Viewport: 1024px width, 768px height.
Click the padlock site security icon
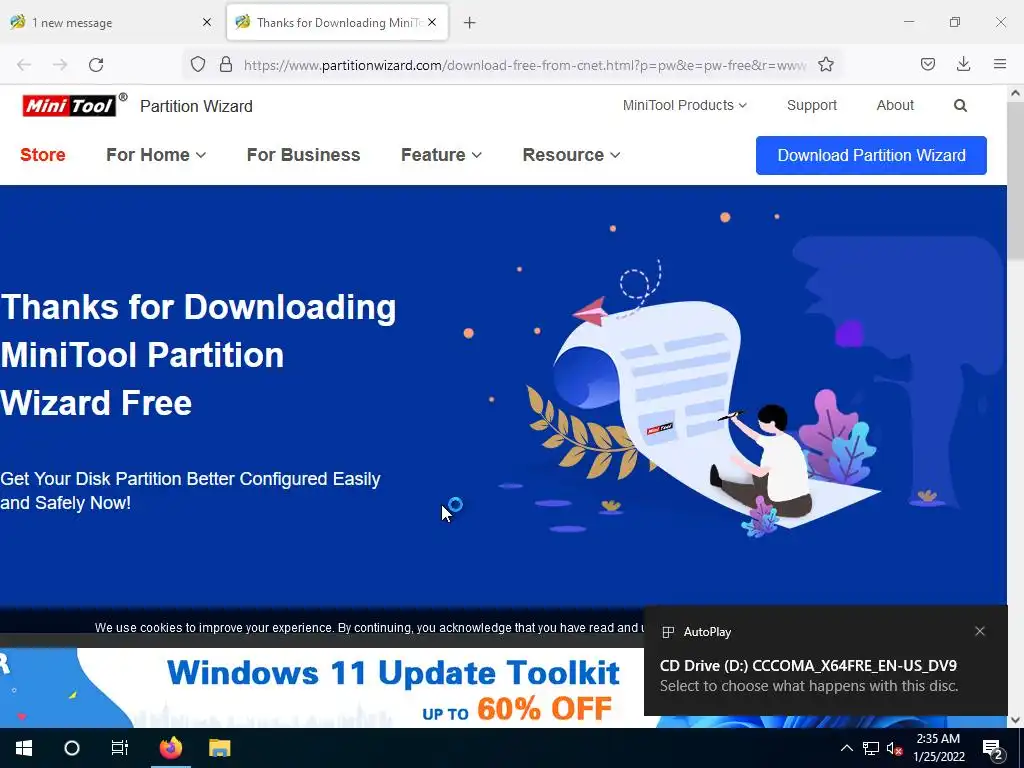pyautogui.click(x=226, y=64)
